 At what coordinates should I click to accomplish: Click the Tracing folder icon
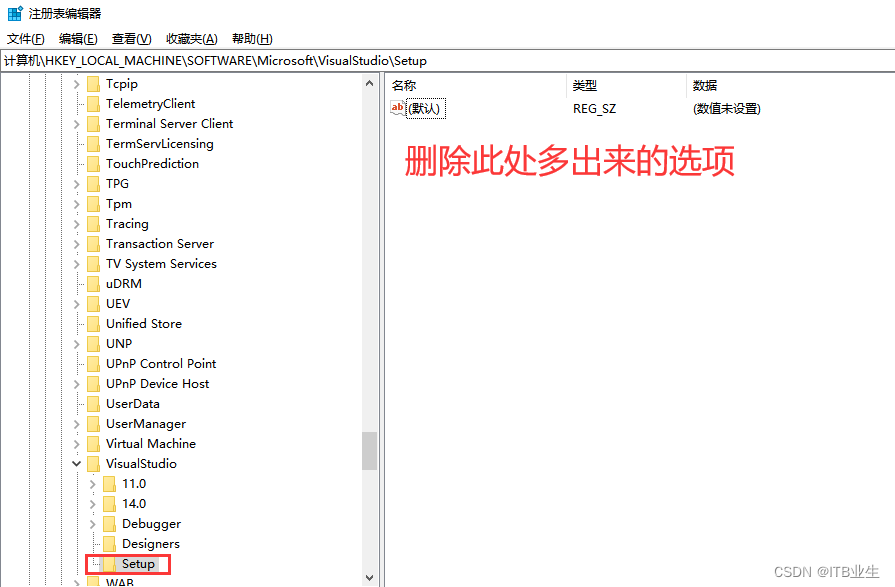coord(93,224)
